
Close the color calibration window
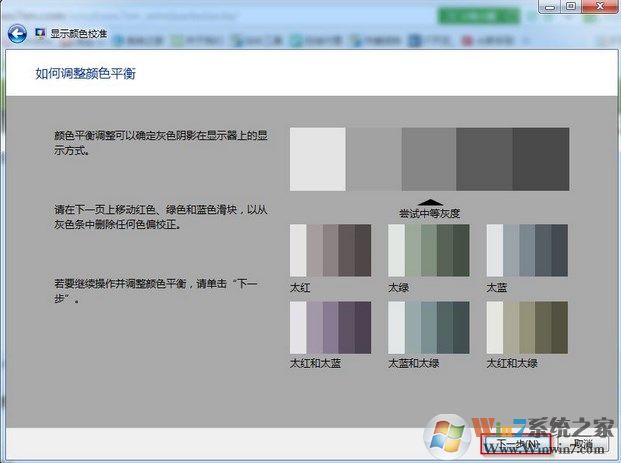tap(600, 6)
